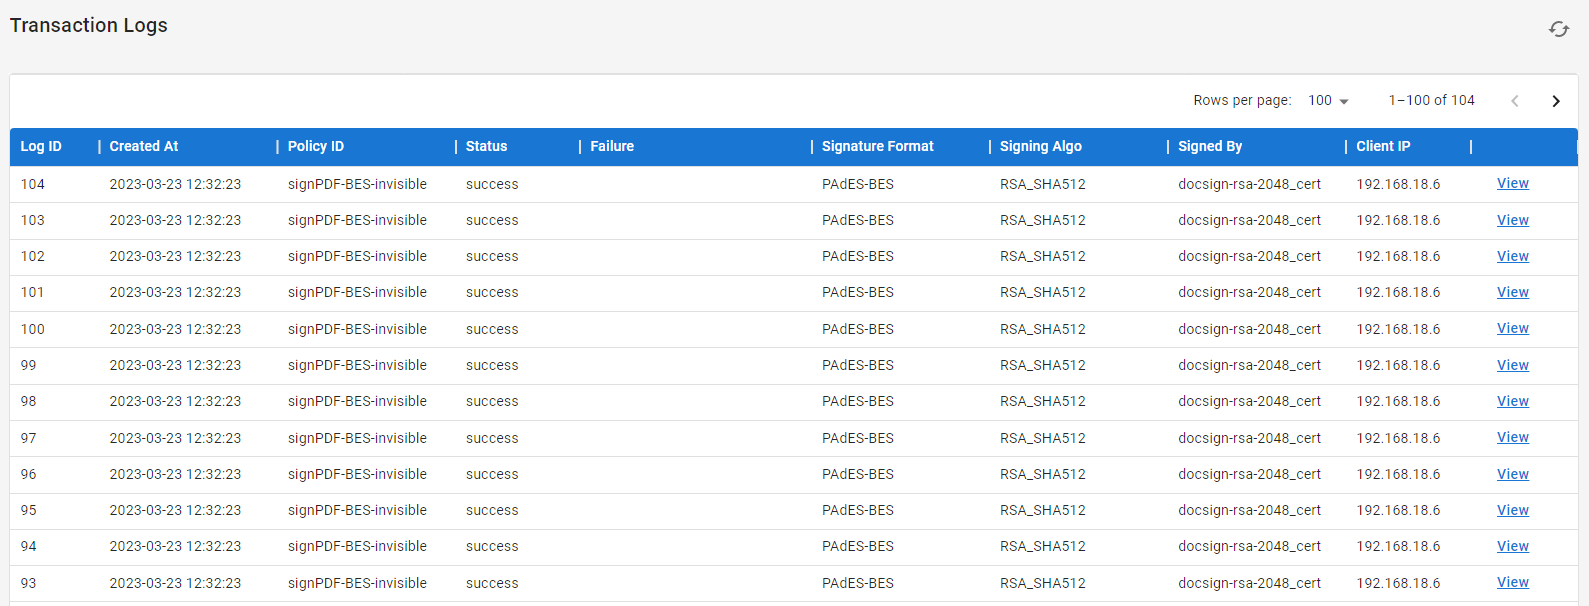Viewport: 1589px width, 606px height.
Task: Open View link for log 95
Action: 1513,510
